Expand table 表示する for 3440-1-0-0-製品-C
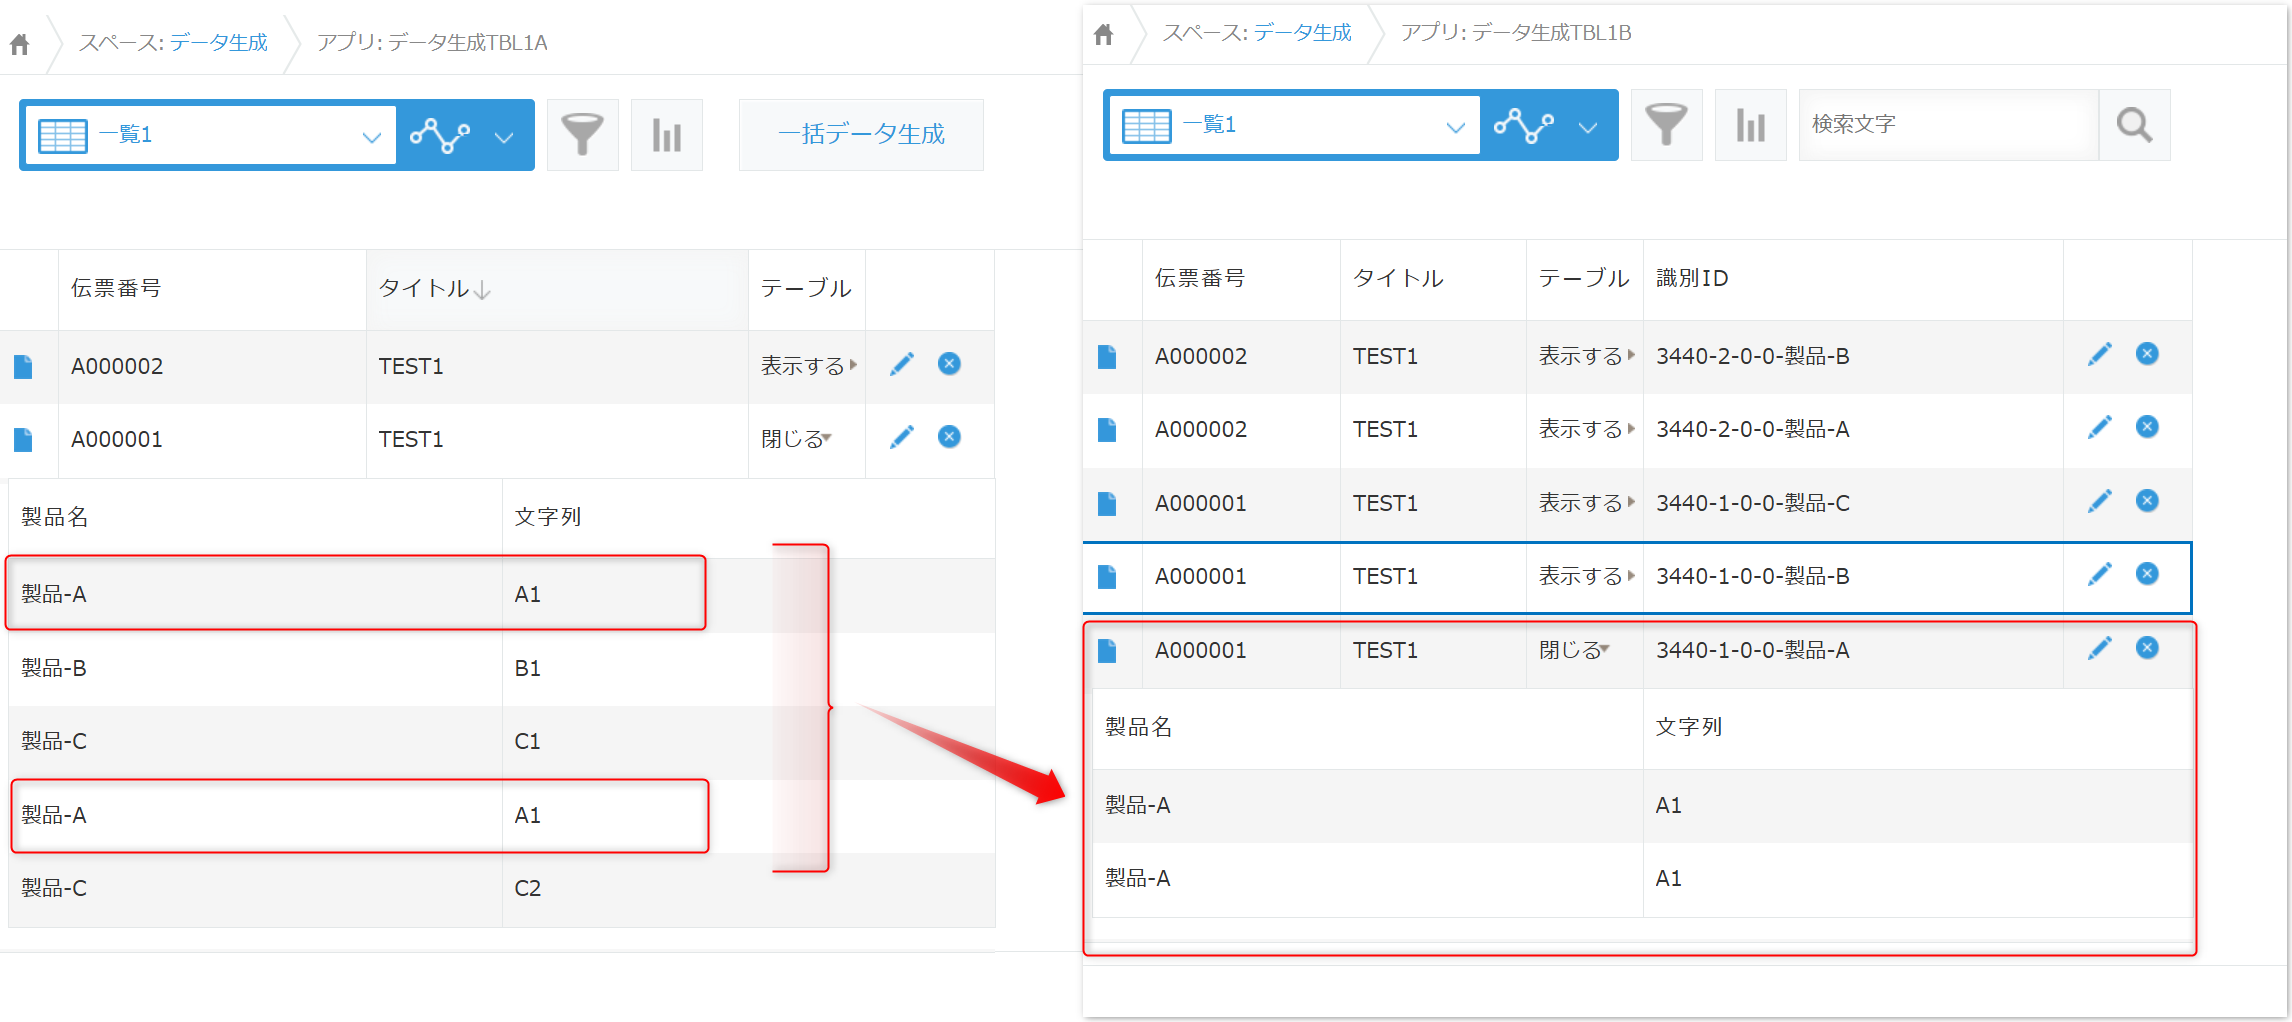Viewport: 2292px width, 1022px height. click(x=1587, y=503)
